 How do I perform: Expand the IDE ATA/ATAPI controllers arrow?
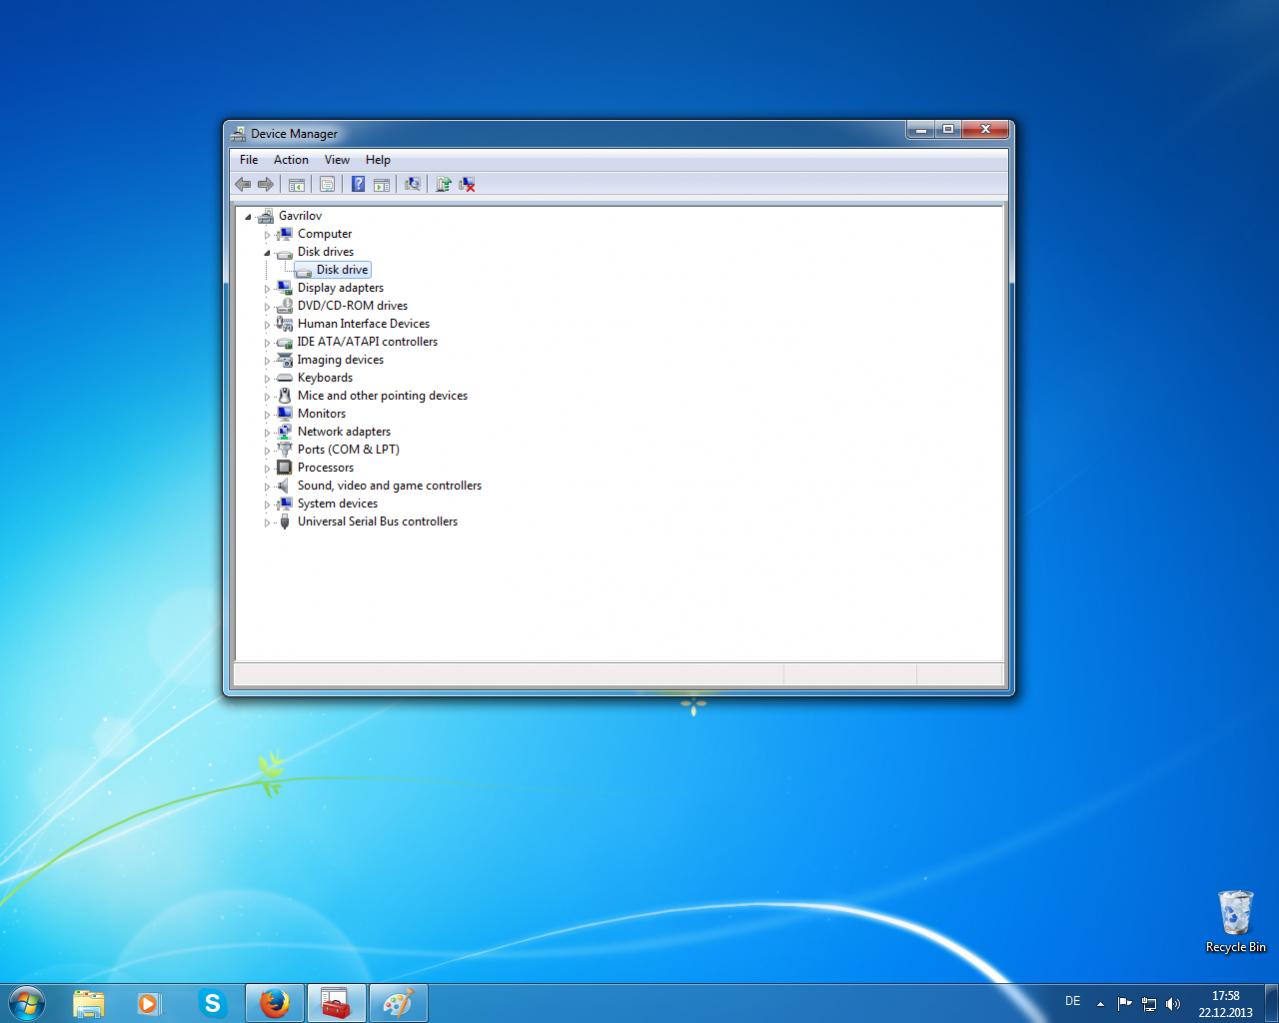point(267,342)
